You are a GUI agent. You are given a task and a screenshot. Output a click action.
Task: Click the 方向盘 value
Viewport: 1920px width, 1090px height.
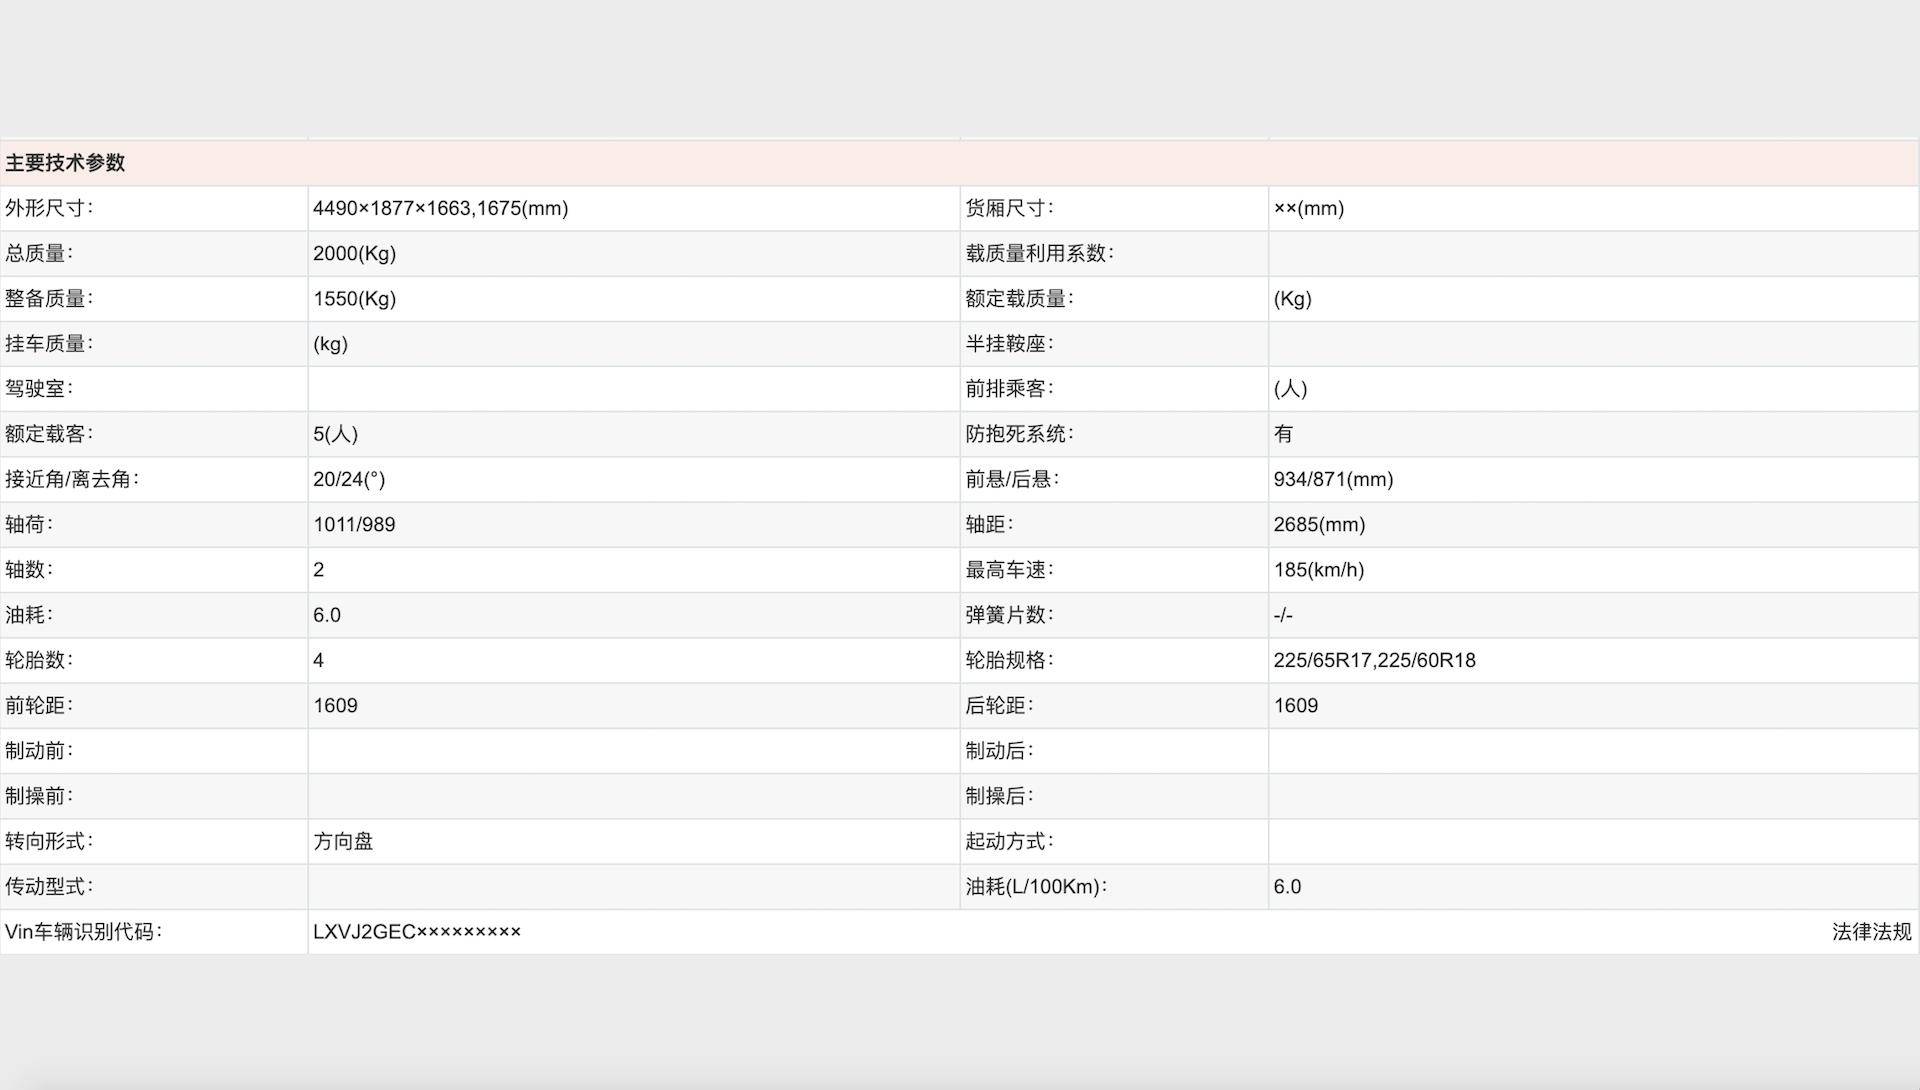pos(343,841)
